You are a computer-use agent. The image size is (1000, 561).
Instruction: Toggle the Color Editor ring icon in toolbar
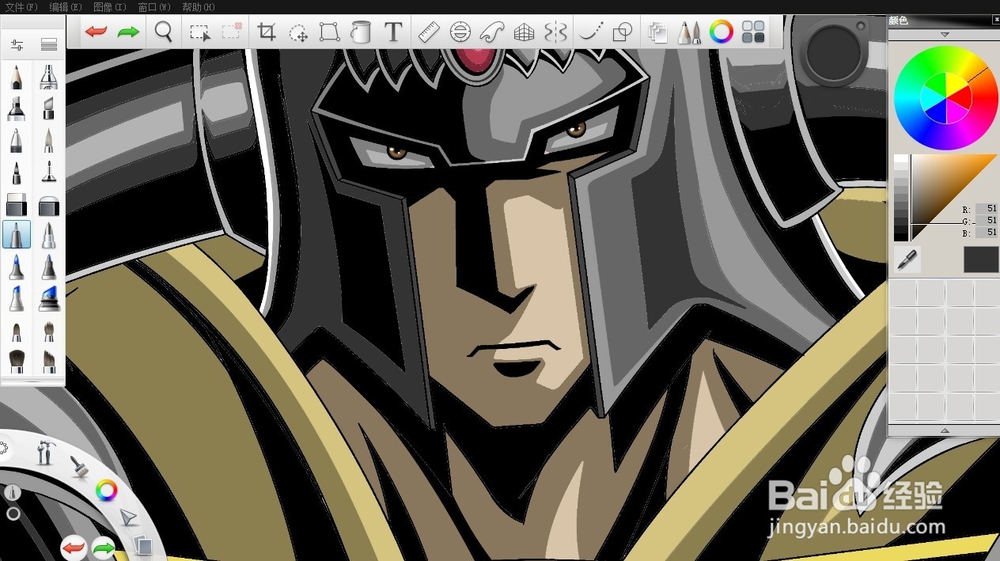point(721,31)
